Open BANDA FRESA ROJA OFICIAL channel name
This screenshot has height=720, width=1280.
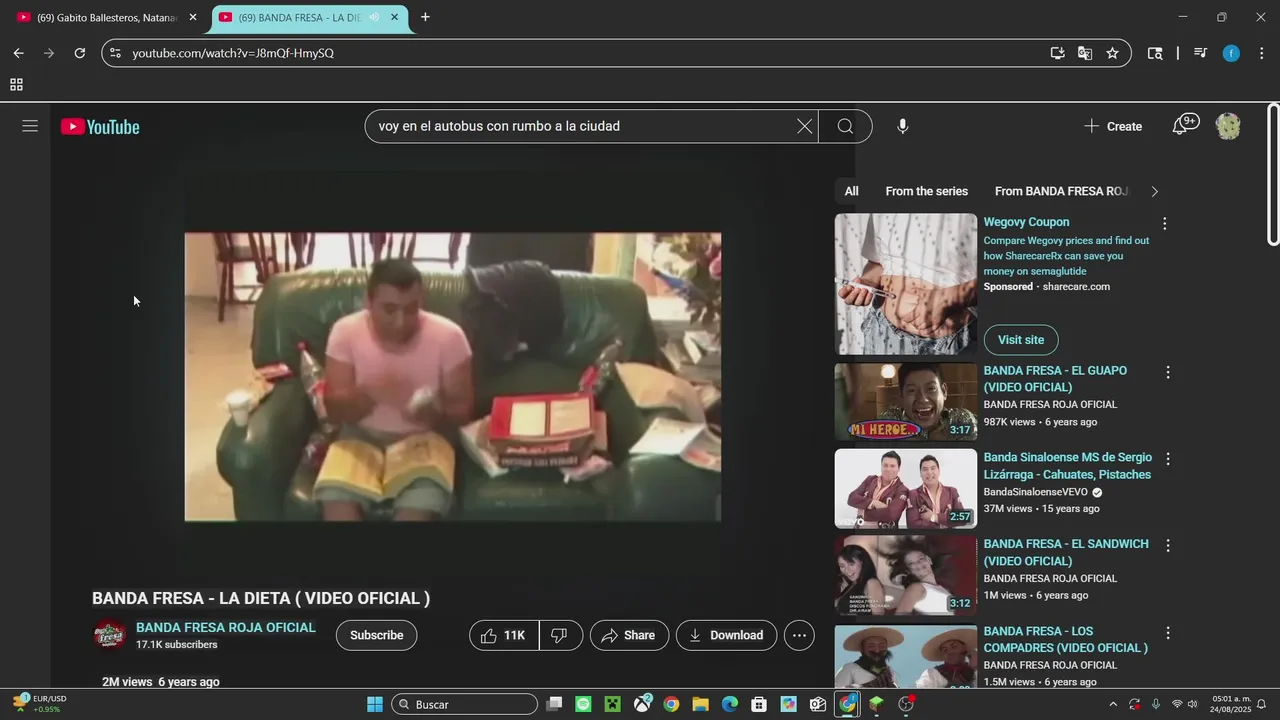[226, 627]
